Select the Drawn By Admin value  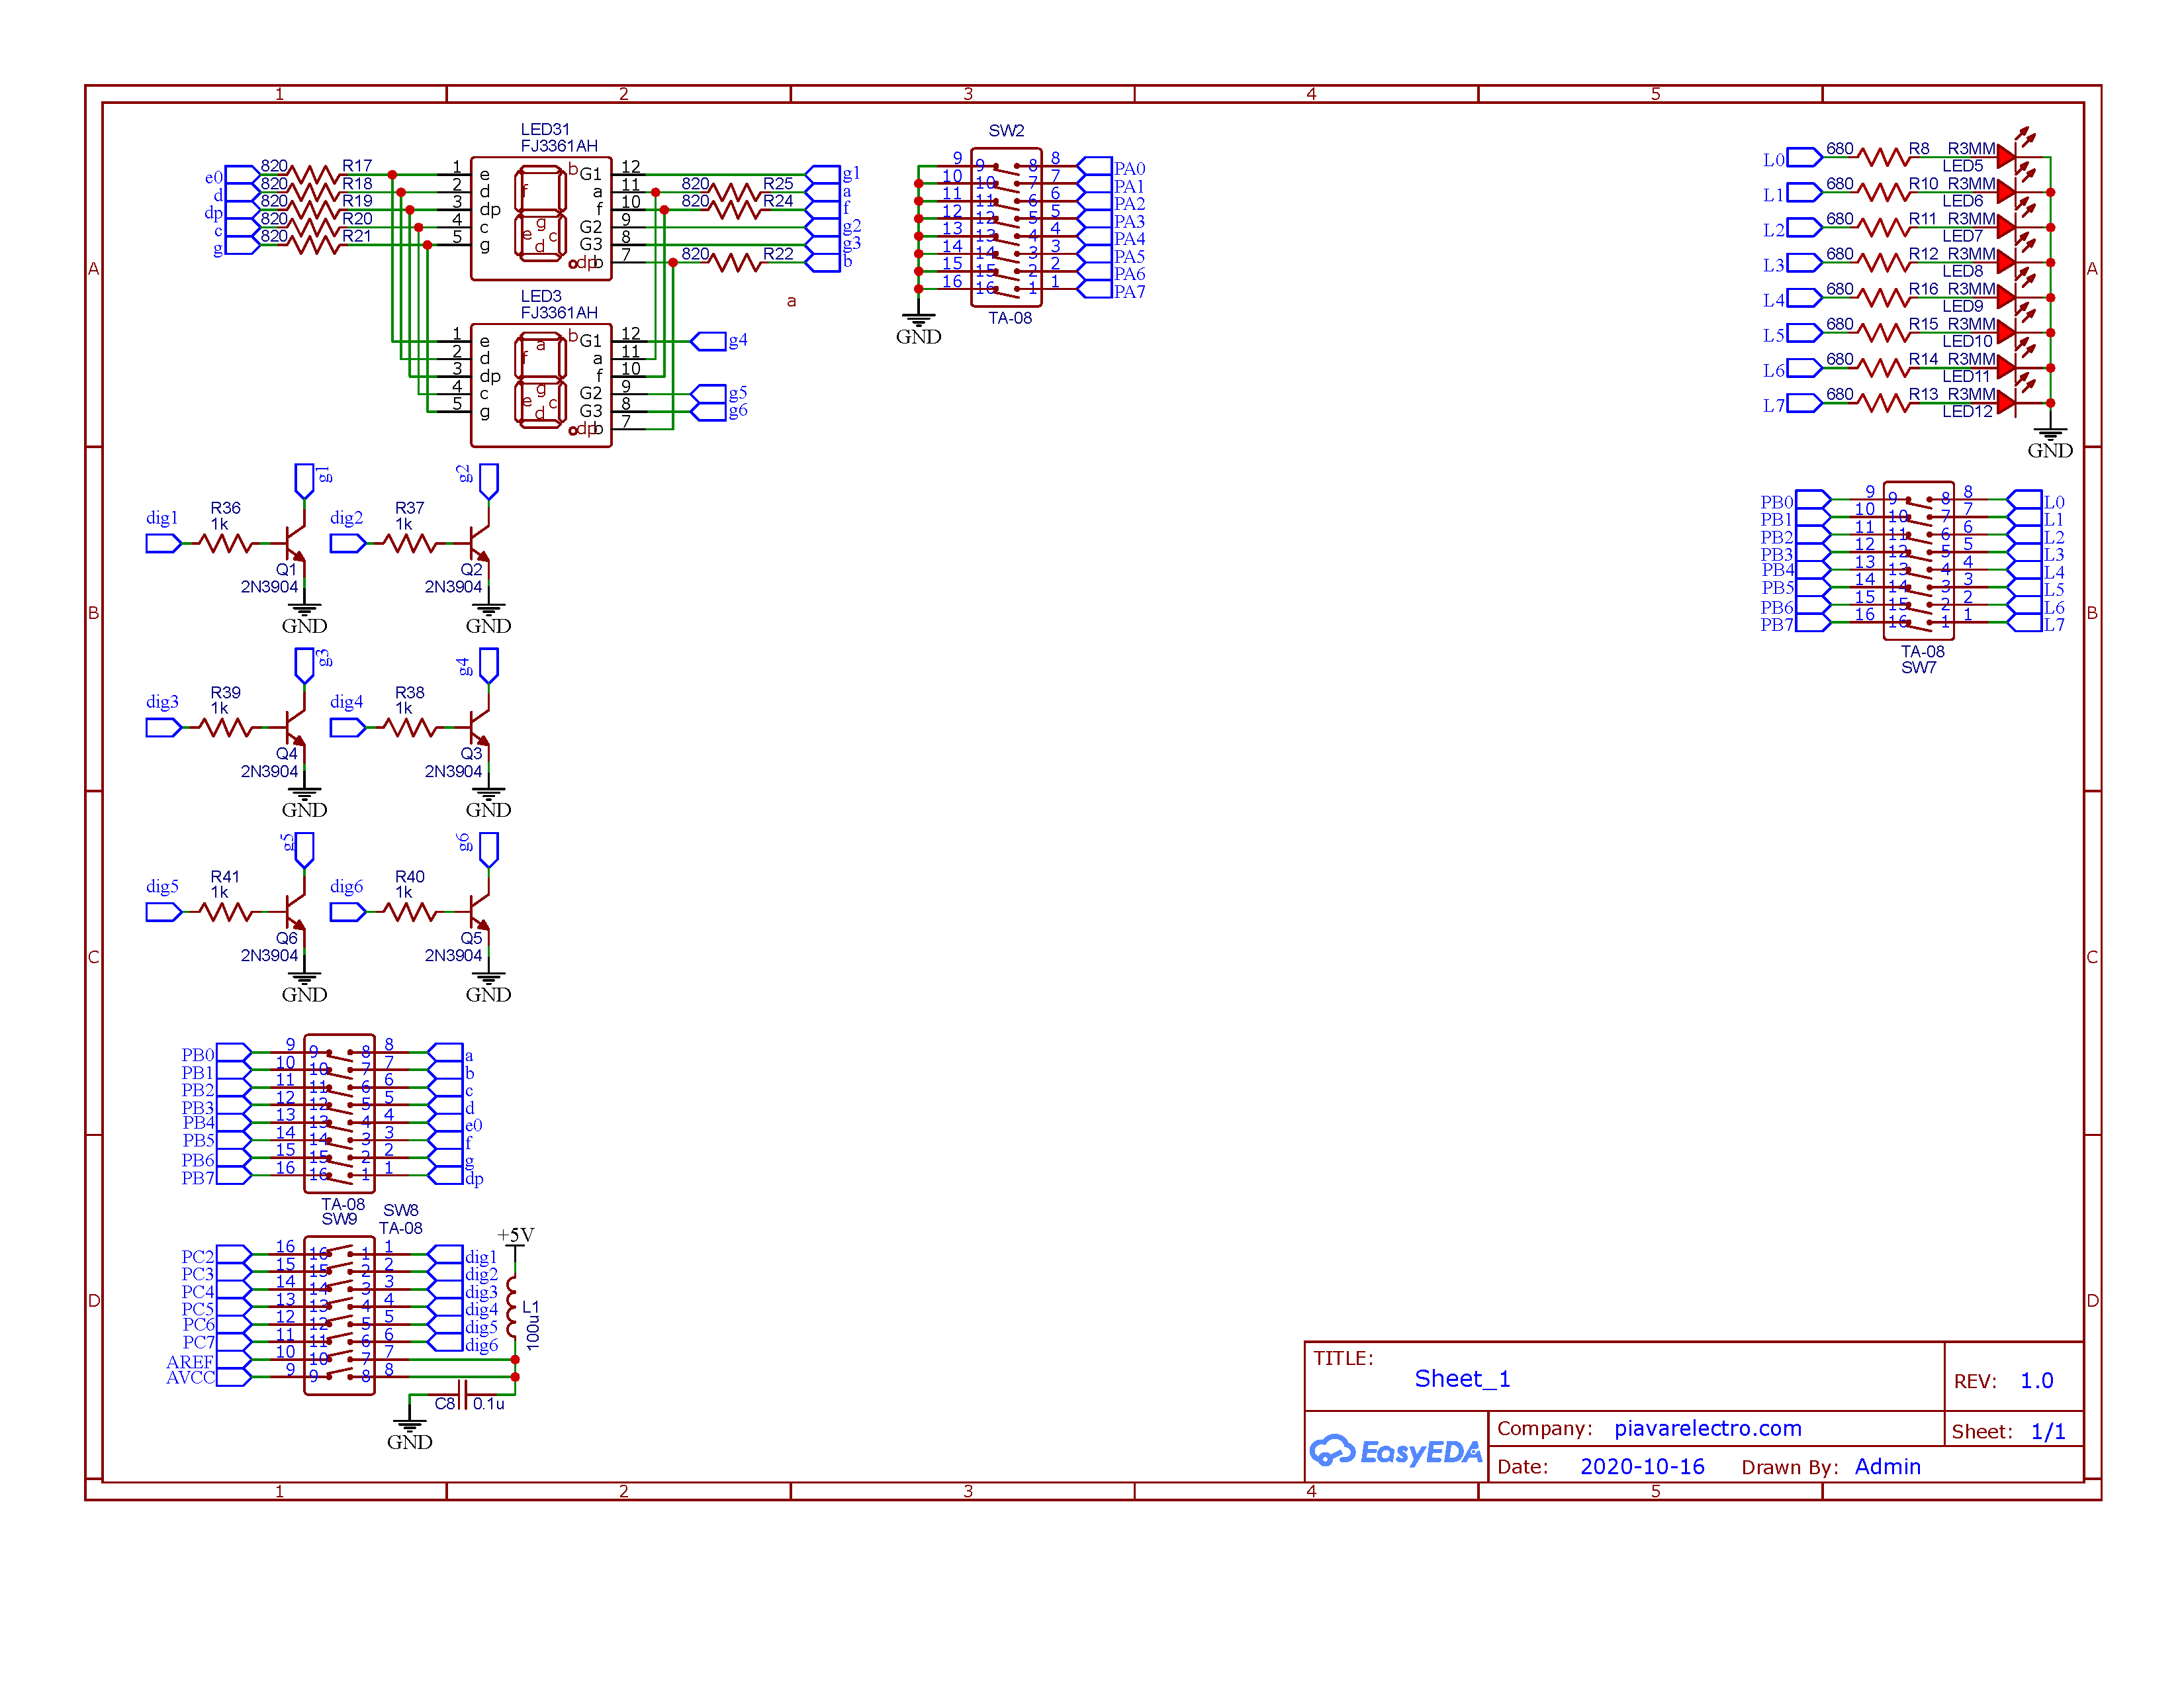(x=1887, y=1466)
